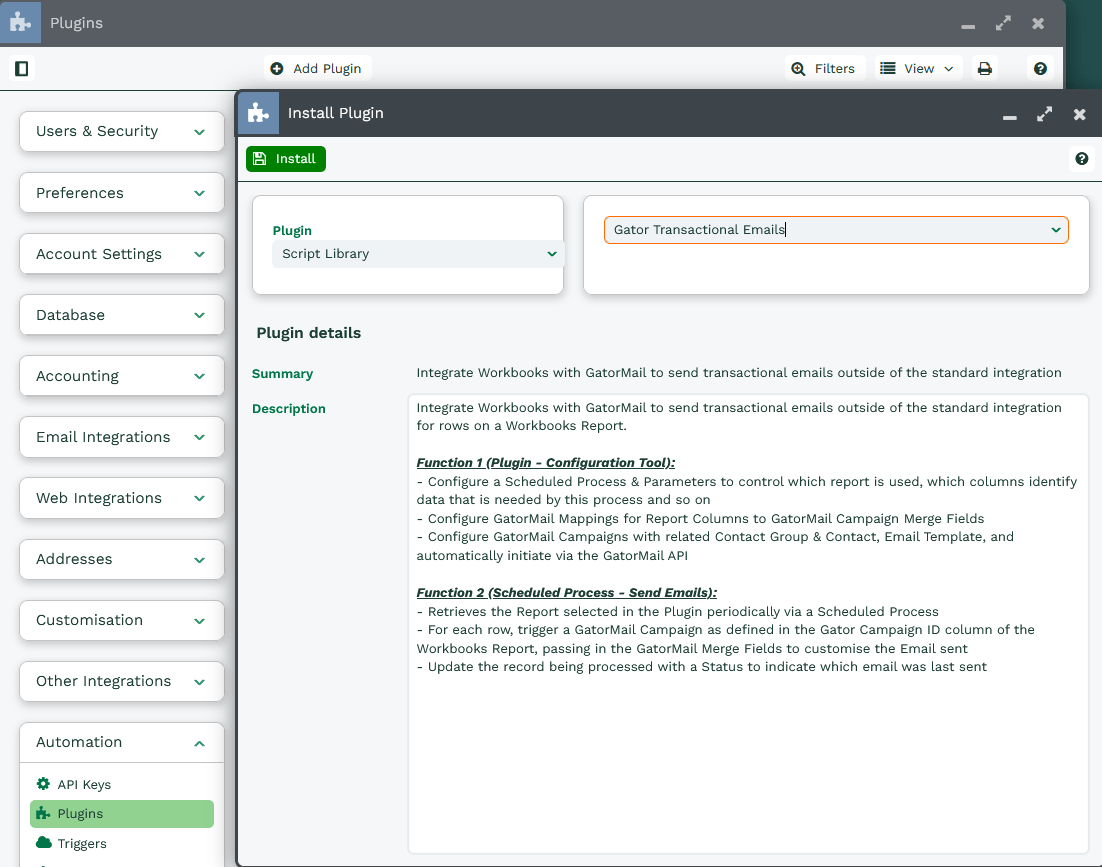Click the Add Plugin button
The width and height of the screenshot is (1102, 867).
(x=317, y=68)
